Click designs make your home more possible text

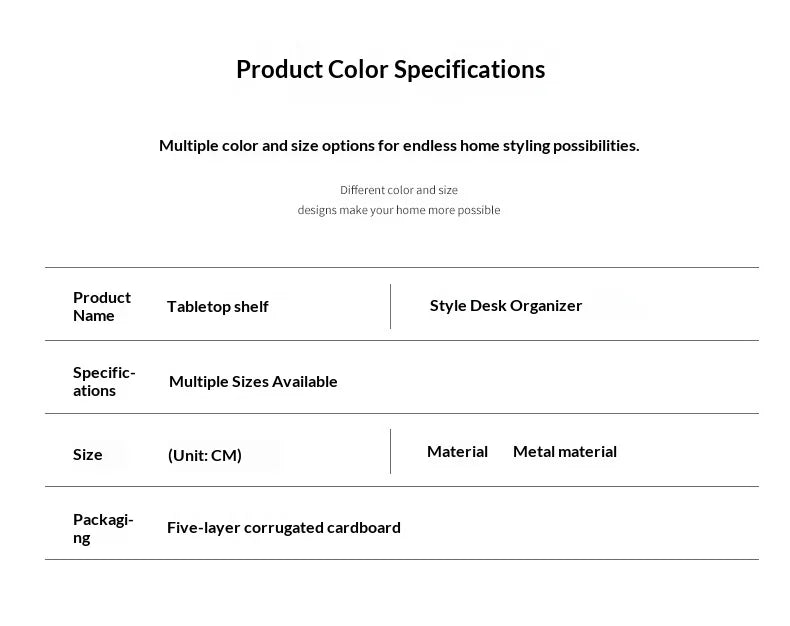click(399, 210)
